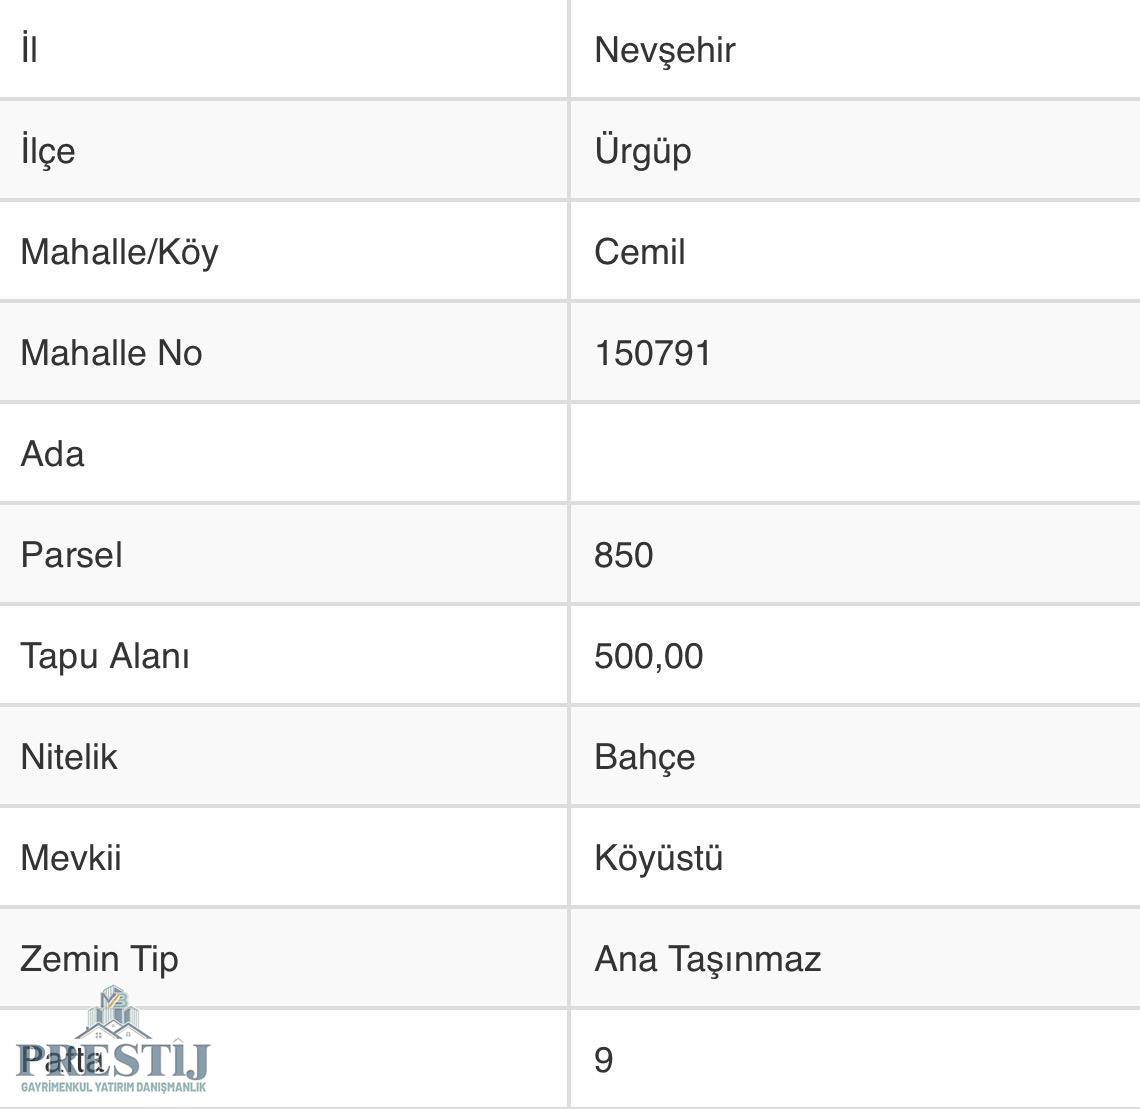Screen dimensions: 1140x1109
Task: Select the Cemil neighborhood value
Action: 639,252
